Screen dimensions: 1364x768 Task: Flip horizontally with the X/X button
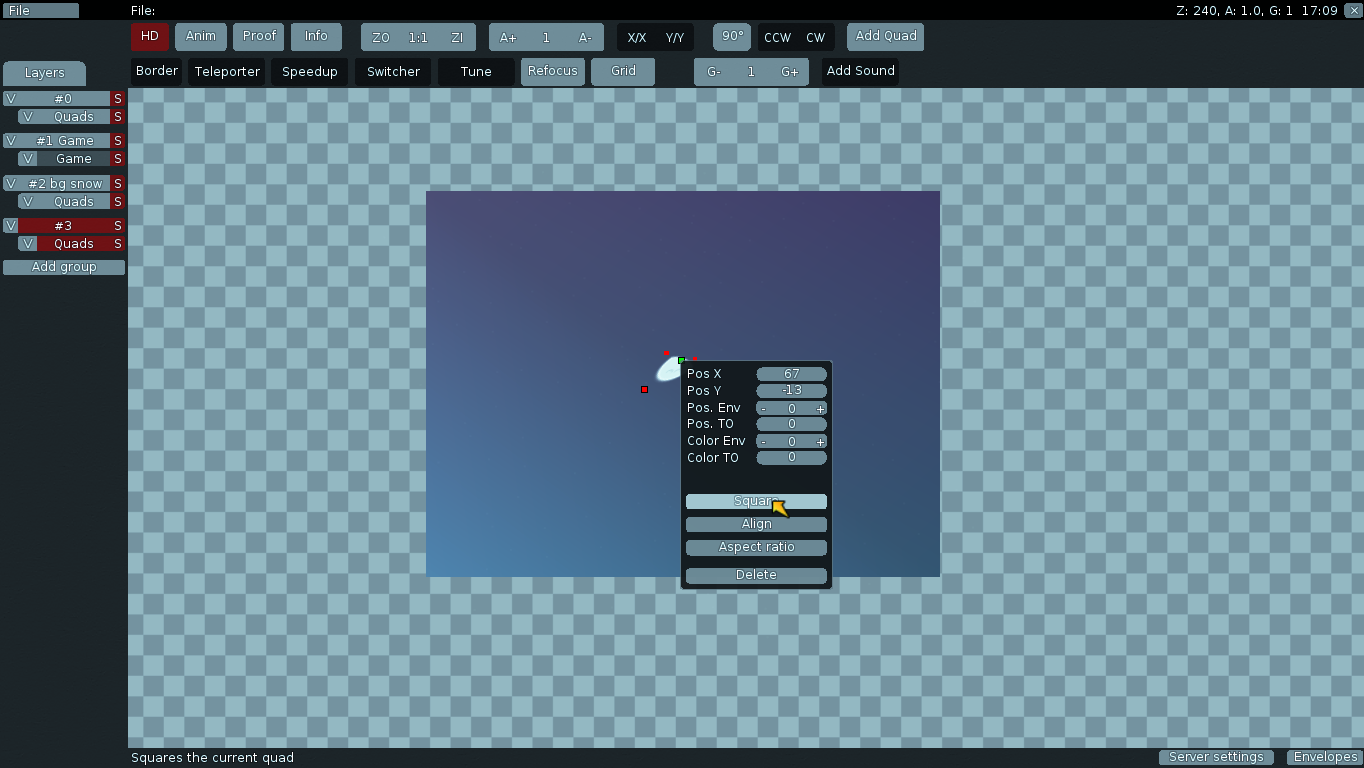click(x=636, y=38)
